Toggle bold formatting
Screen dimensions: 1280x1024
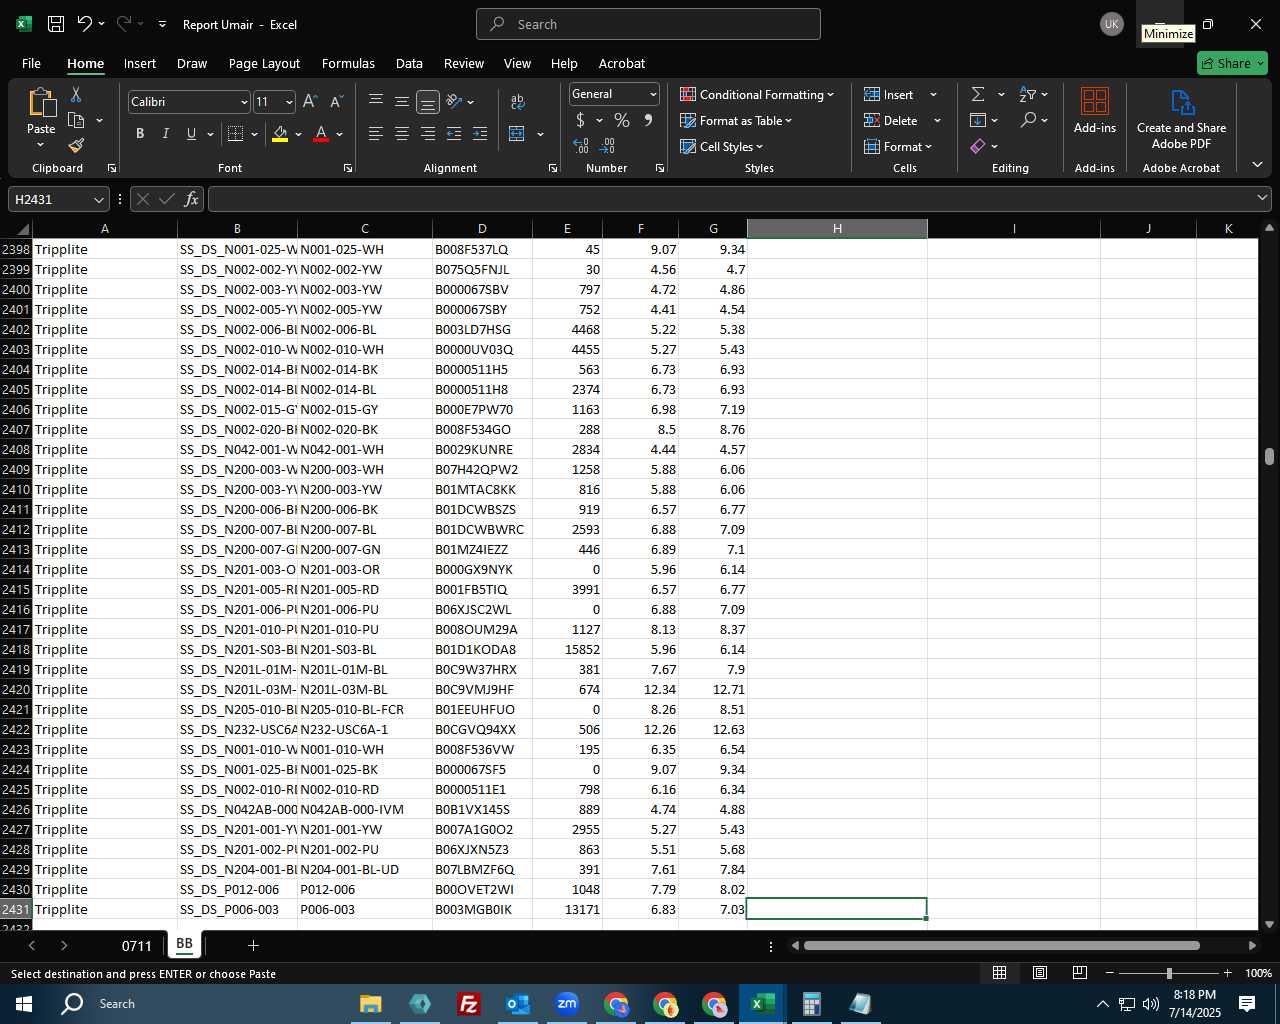click(140, 133)
